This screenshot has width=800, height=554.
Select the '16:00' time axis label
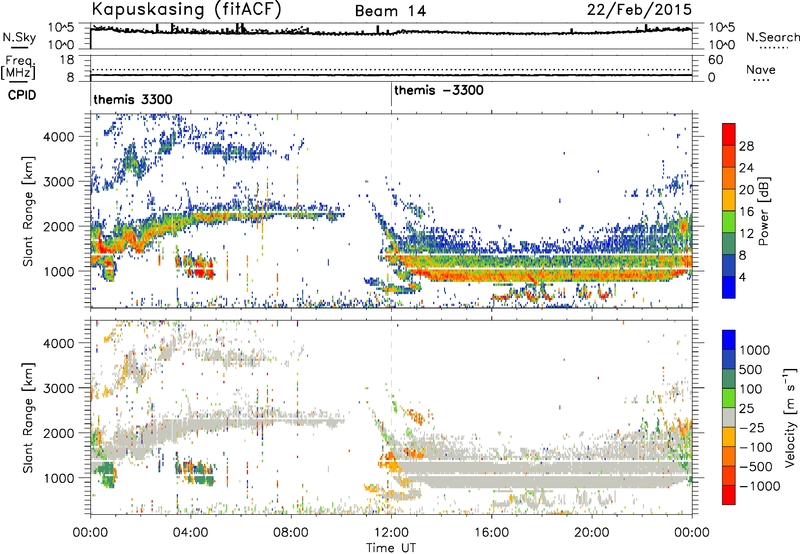(x=491, y=533)
